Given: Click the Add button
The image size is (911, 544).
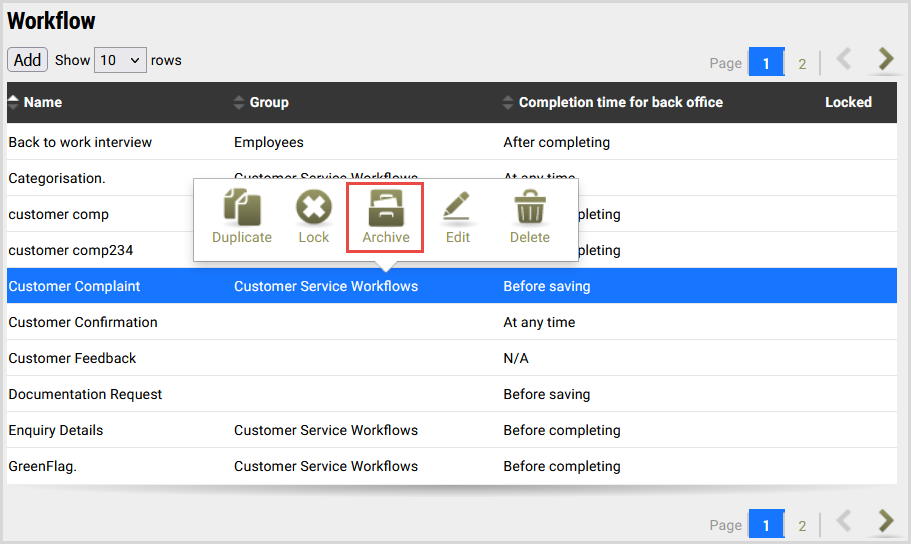Looking at the screenshot, I should 27,60.
